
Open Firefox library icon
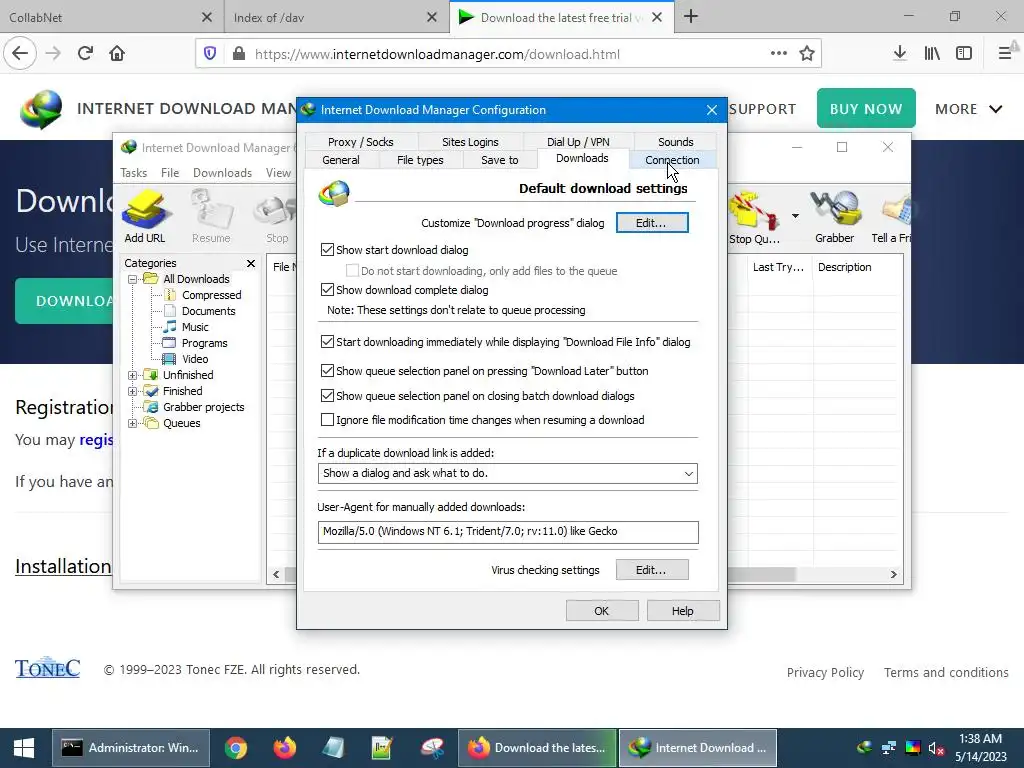click(932, 54)
